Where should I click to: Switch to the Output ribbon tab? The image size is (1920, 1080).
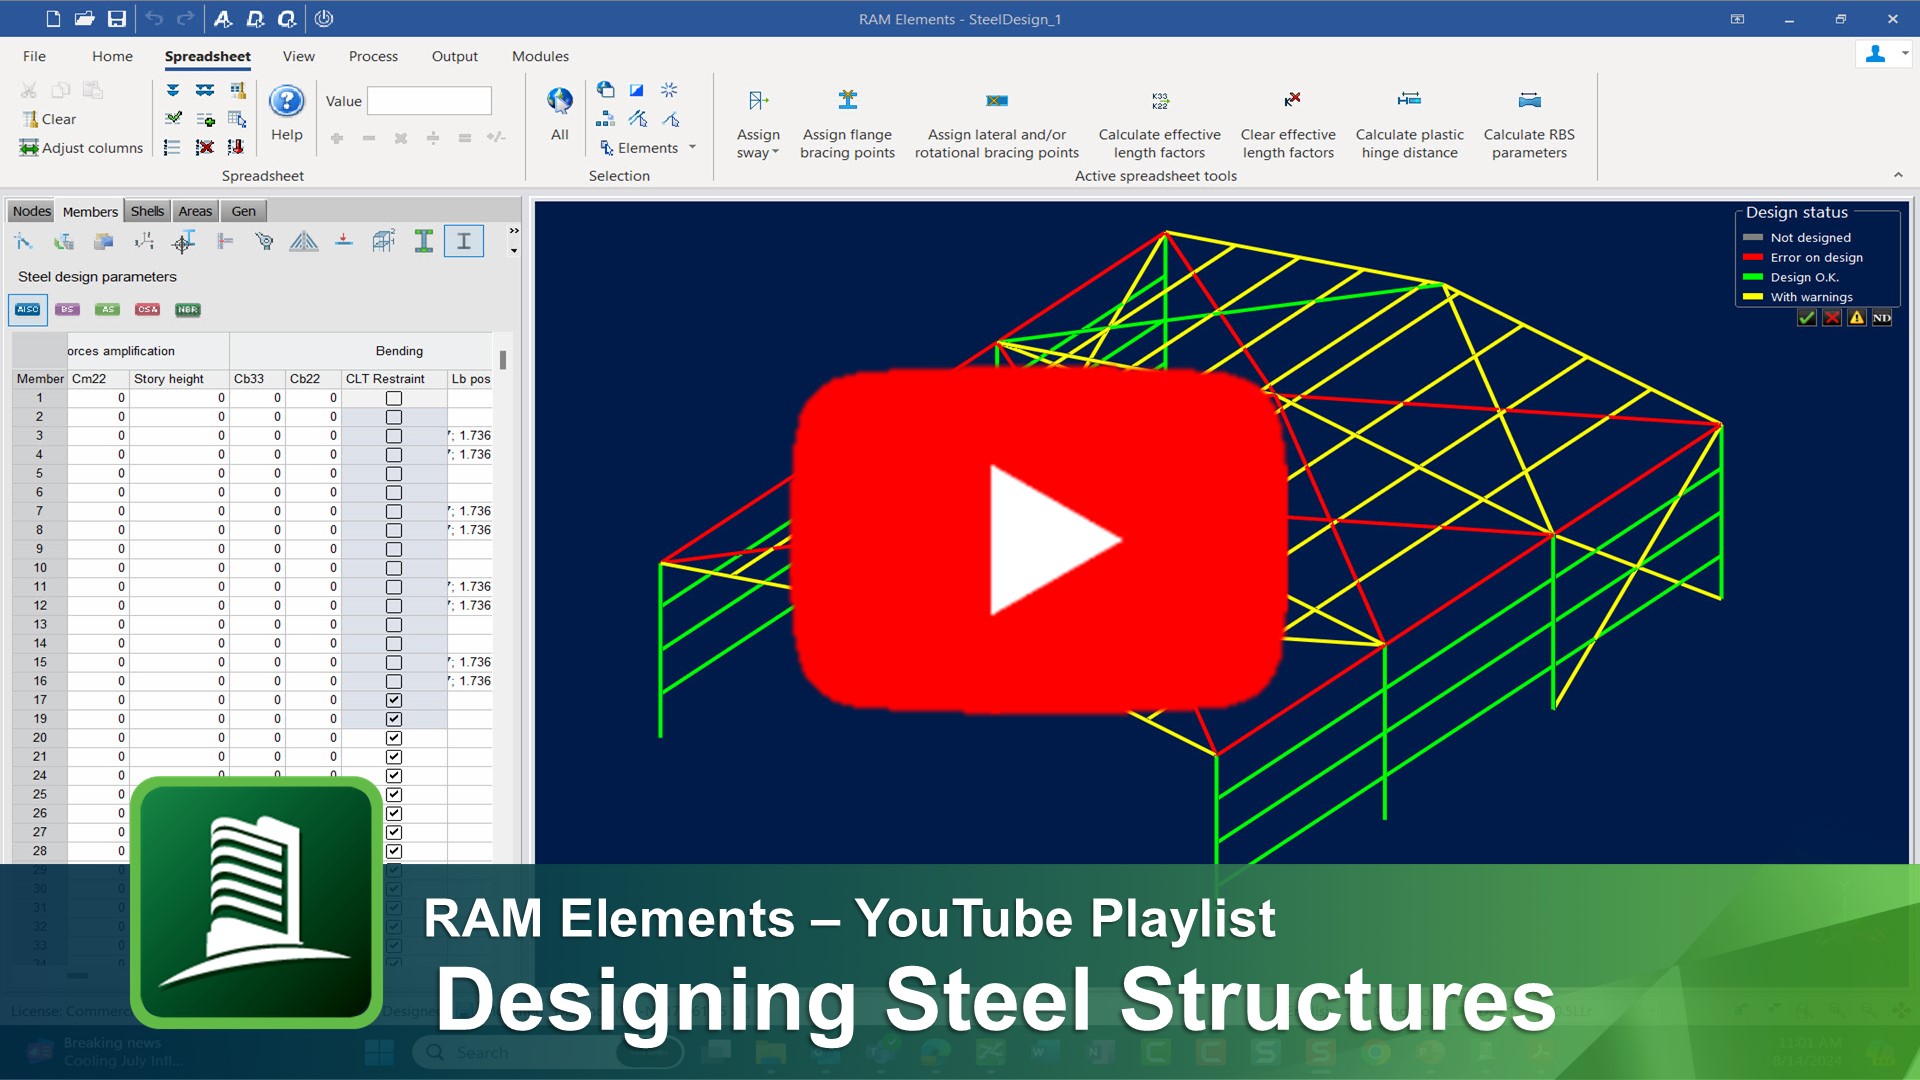[454, 56]
